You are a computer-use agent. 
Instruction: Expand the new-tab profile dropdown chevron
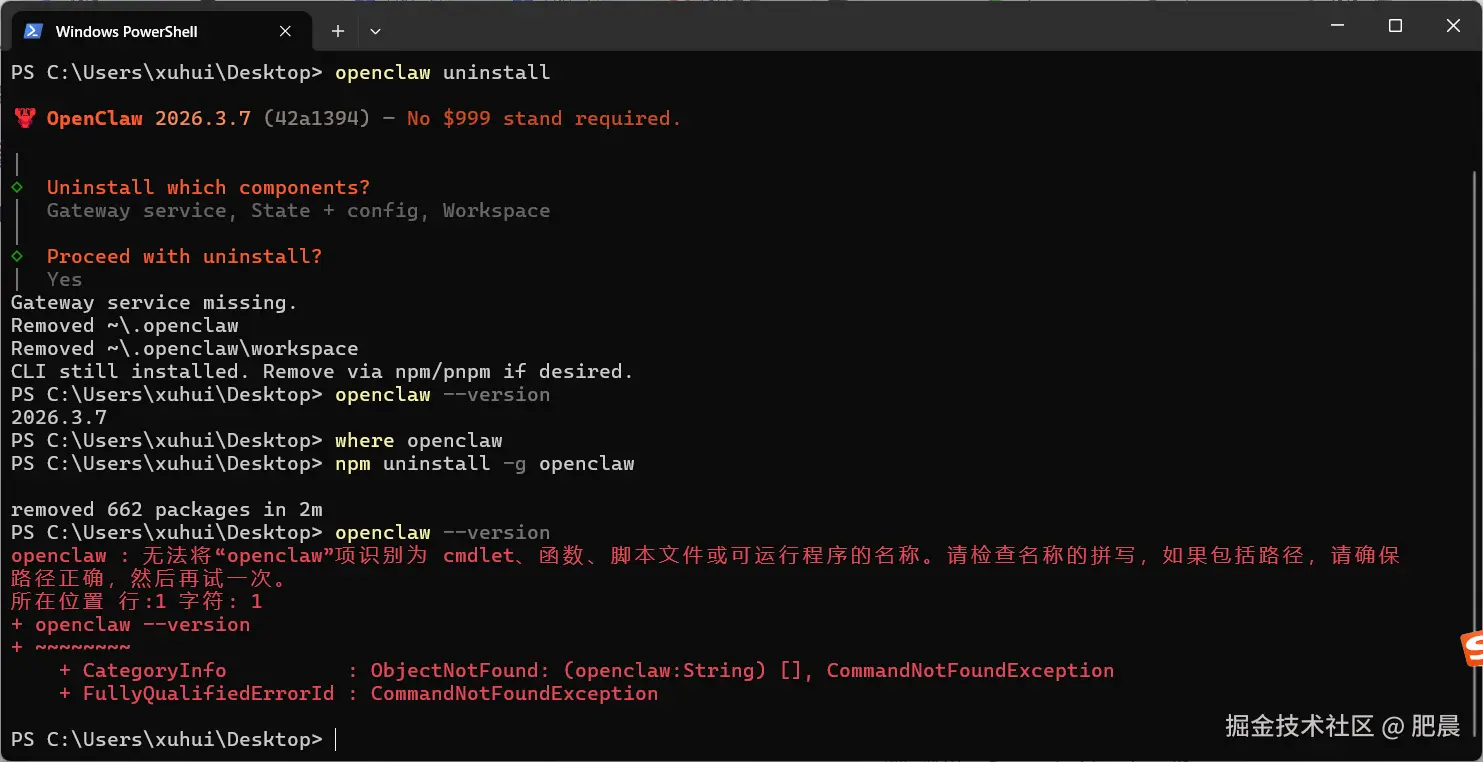point(375,31)
